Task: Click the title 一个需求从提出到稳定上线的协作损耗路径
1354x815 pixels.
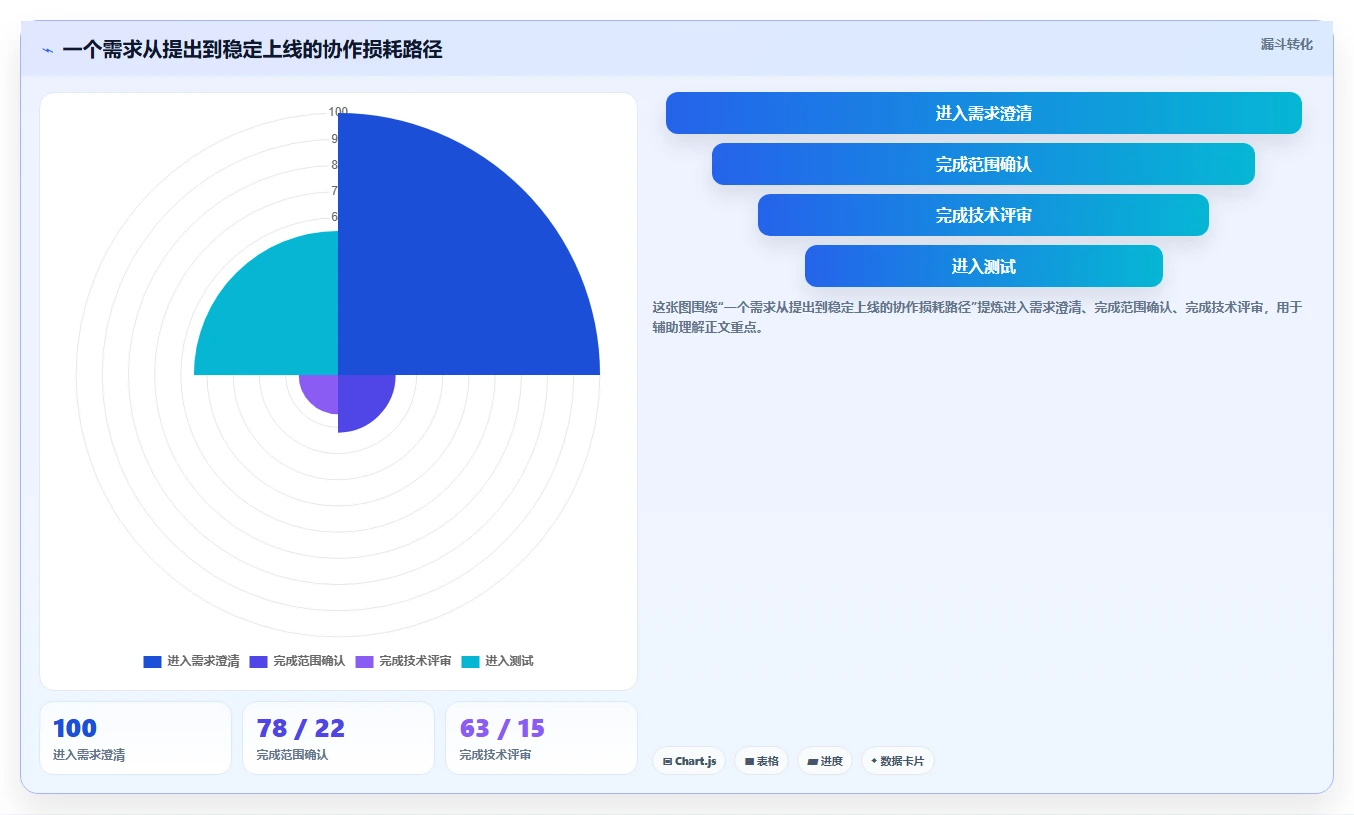Action: 252,50
